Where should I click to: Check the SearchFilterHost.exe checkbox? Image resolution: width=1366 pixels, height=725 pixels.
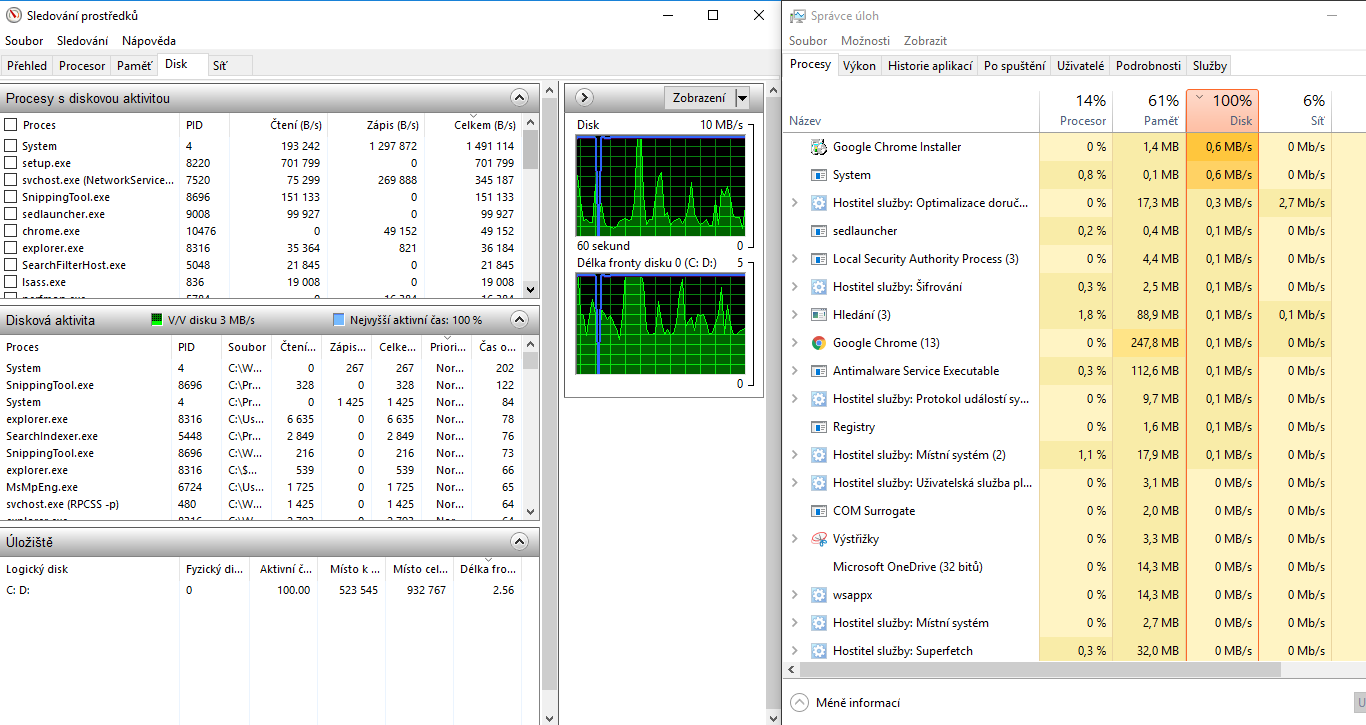click(x=11, y=265)
